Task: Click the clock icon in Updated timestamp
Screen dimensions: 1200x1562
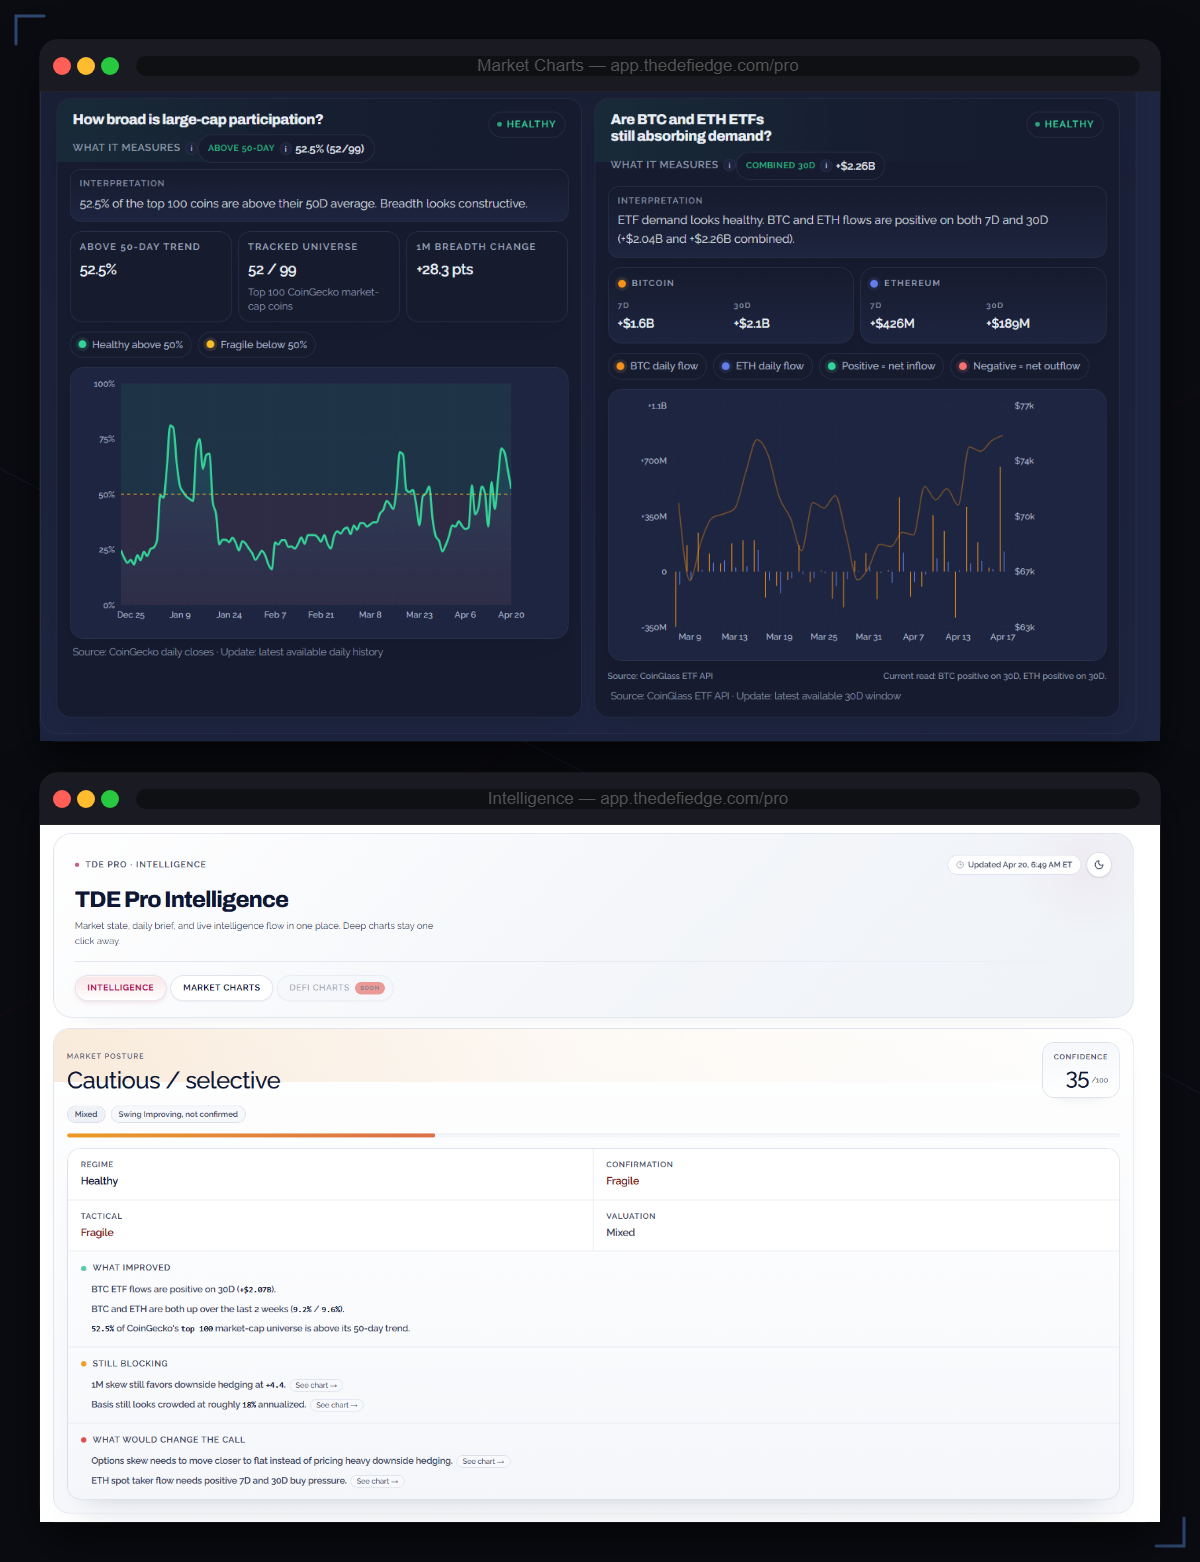Action: point(960,865)
